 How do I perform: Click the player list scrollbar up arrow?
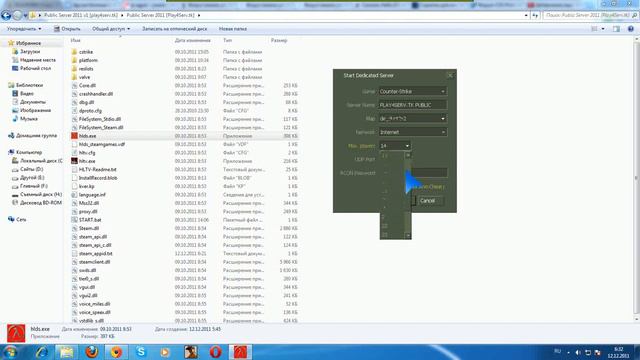pos(408,155)
